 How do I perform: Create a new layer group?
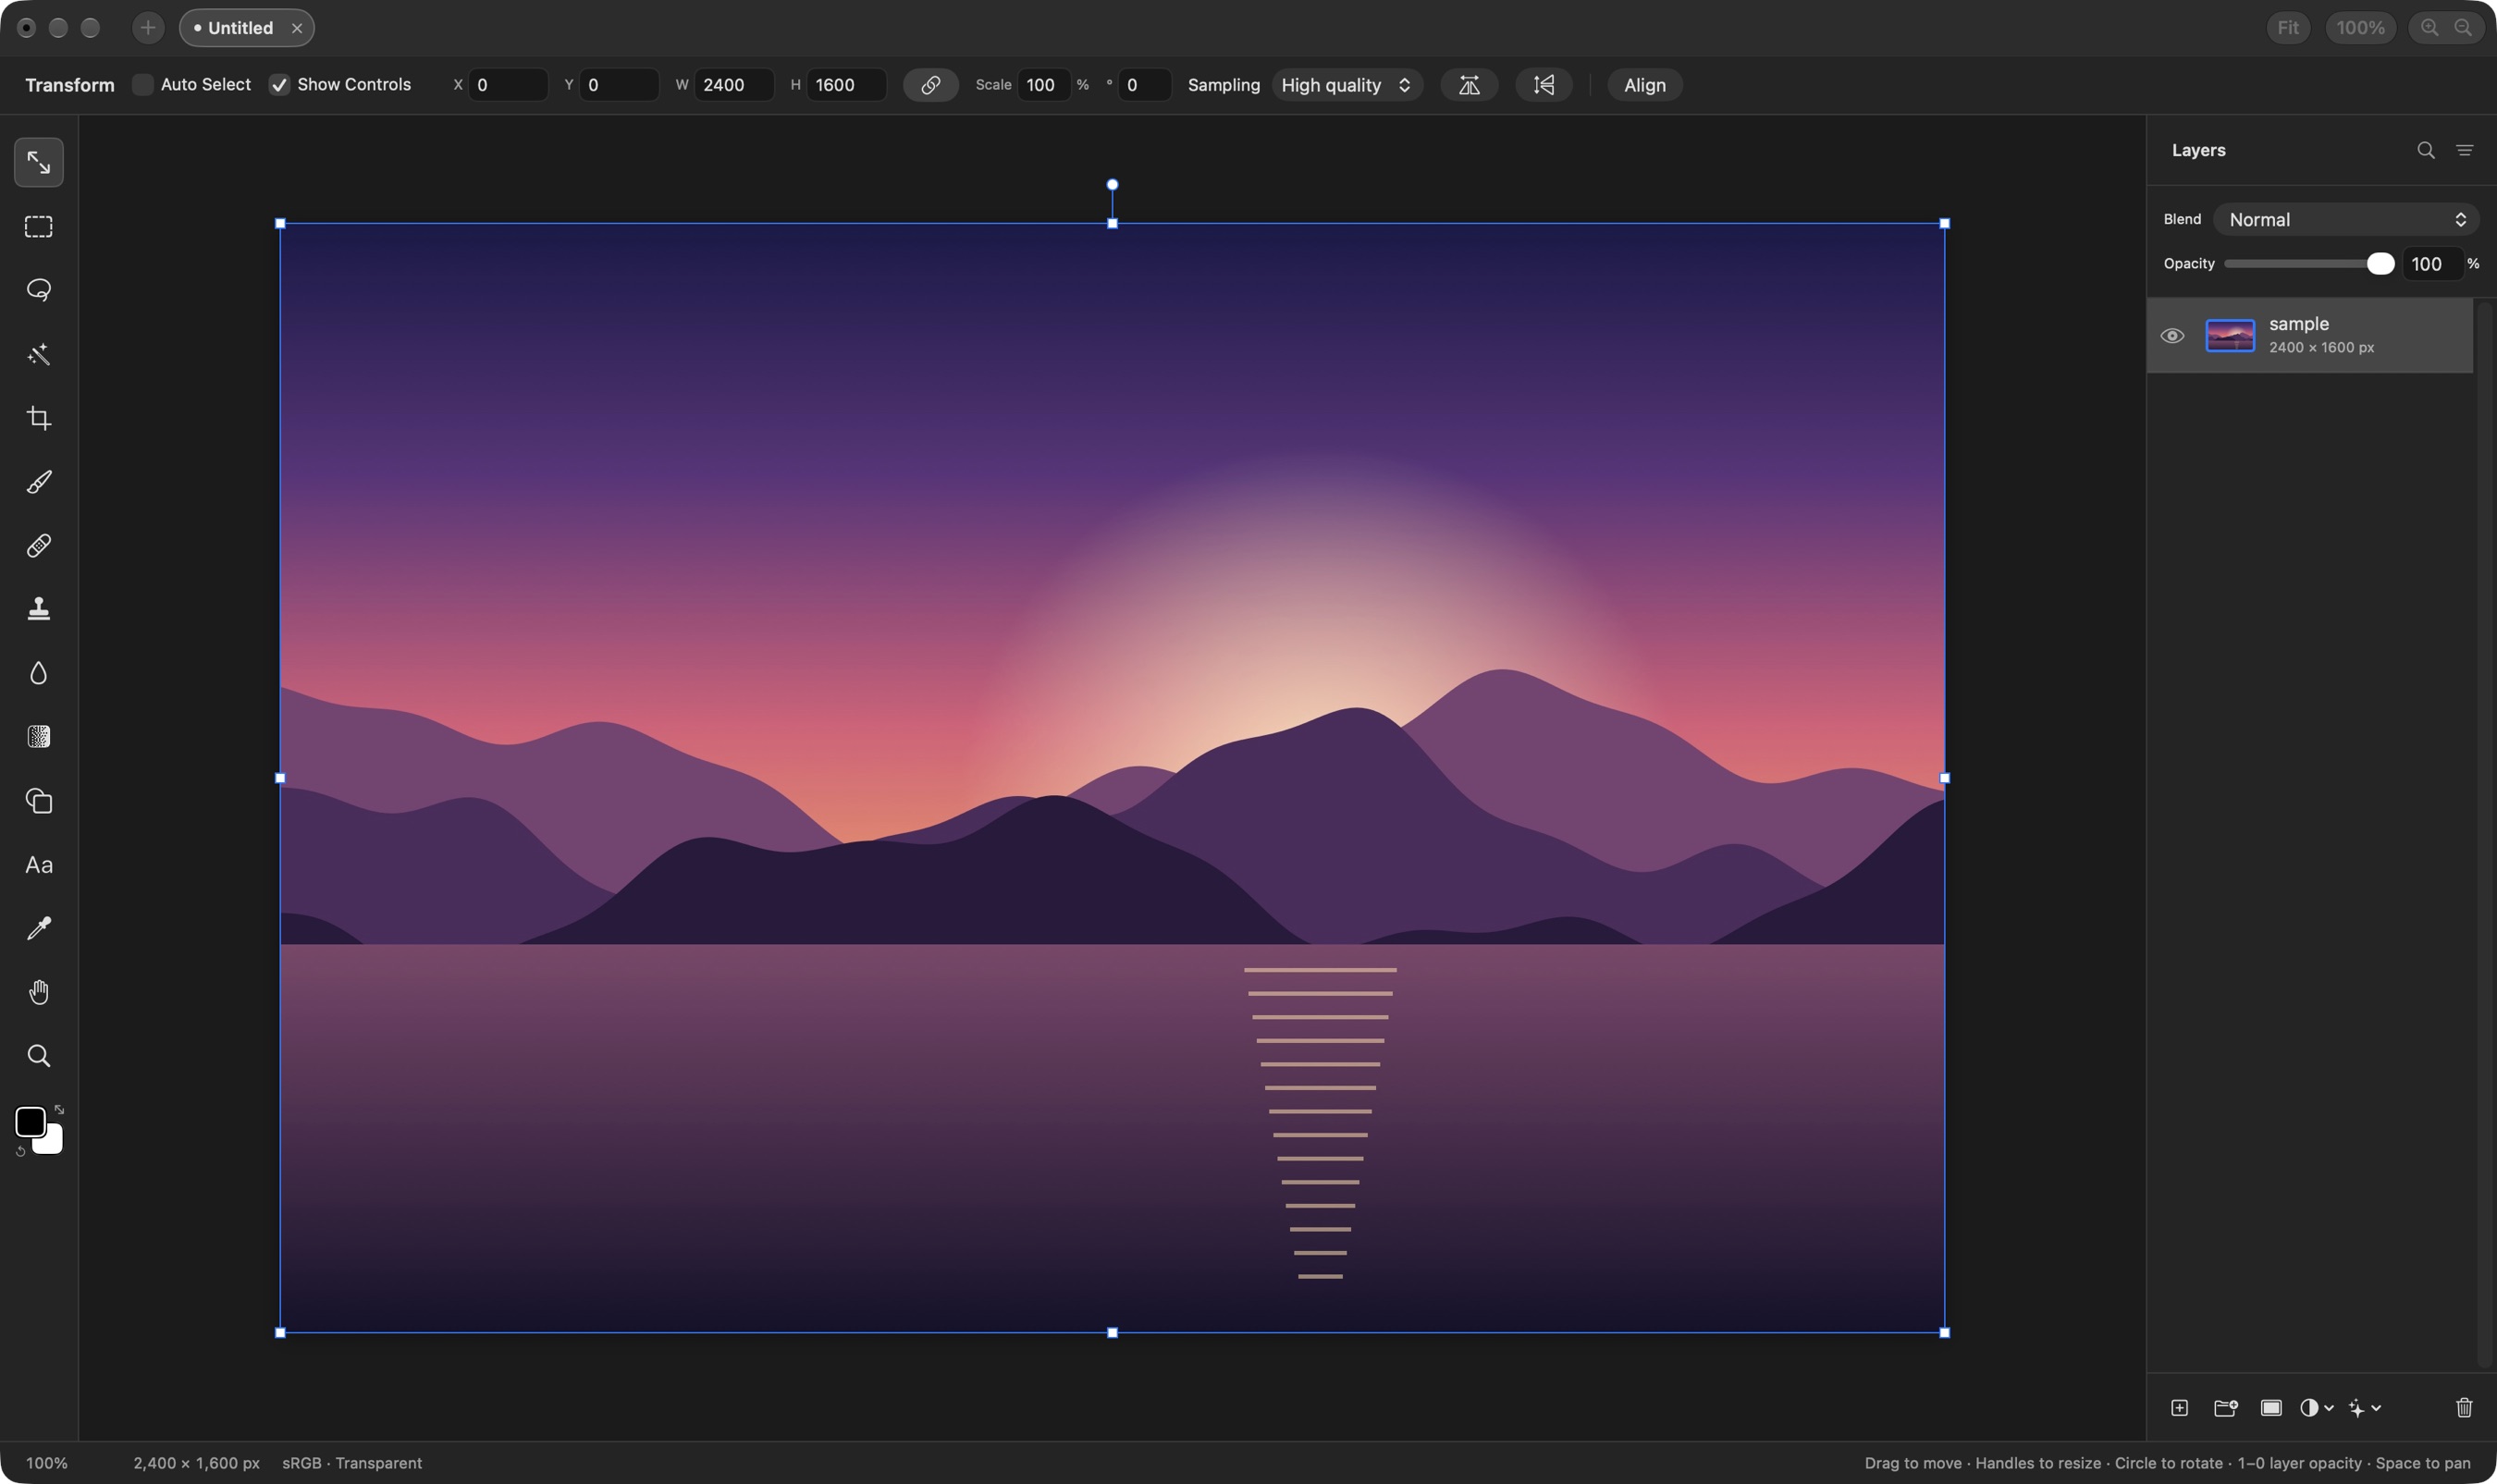(x=2226, y=1408)
